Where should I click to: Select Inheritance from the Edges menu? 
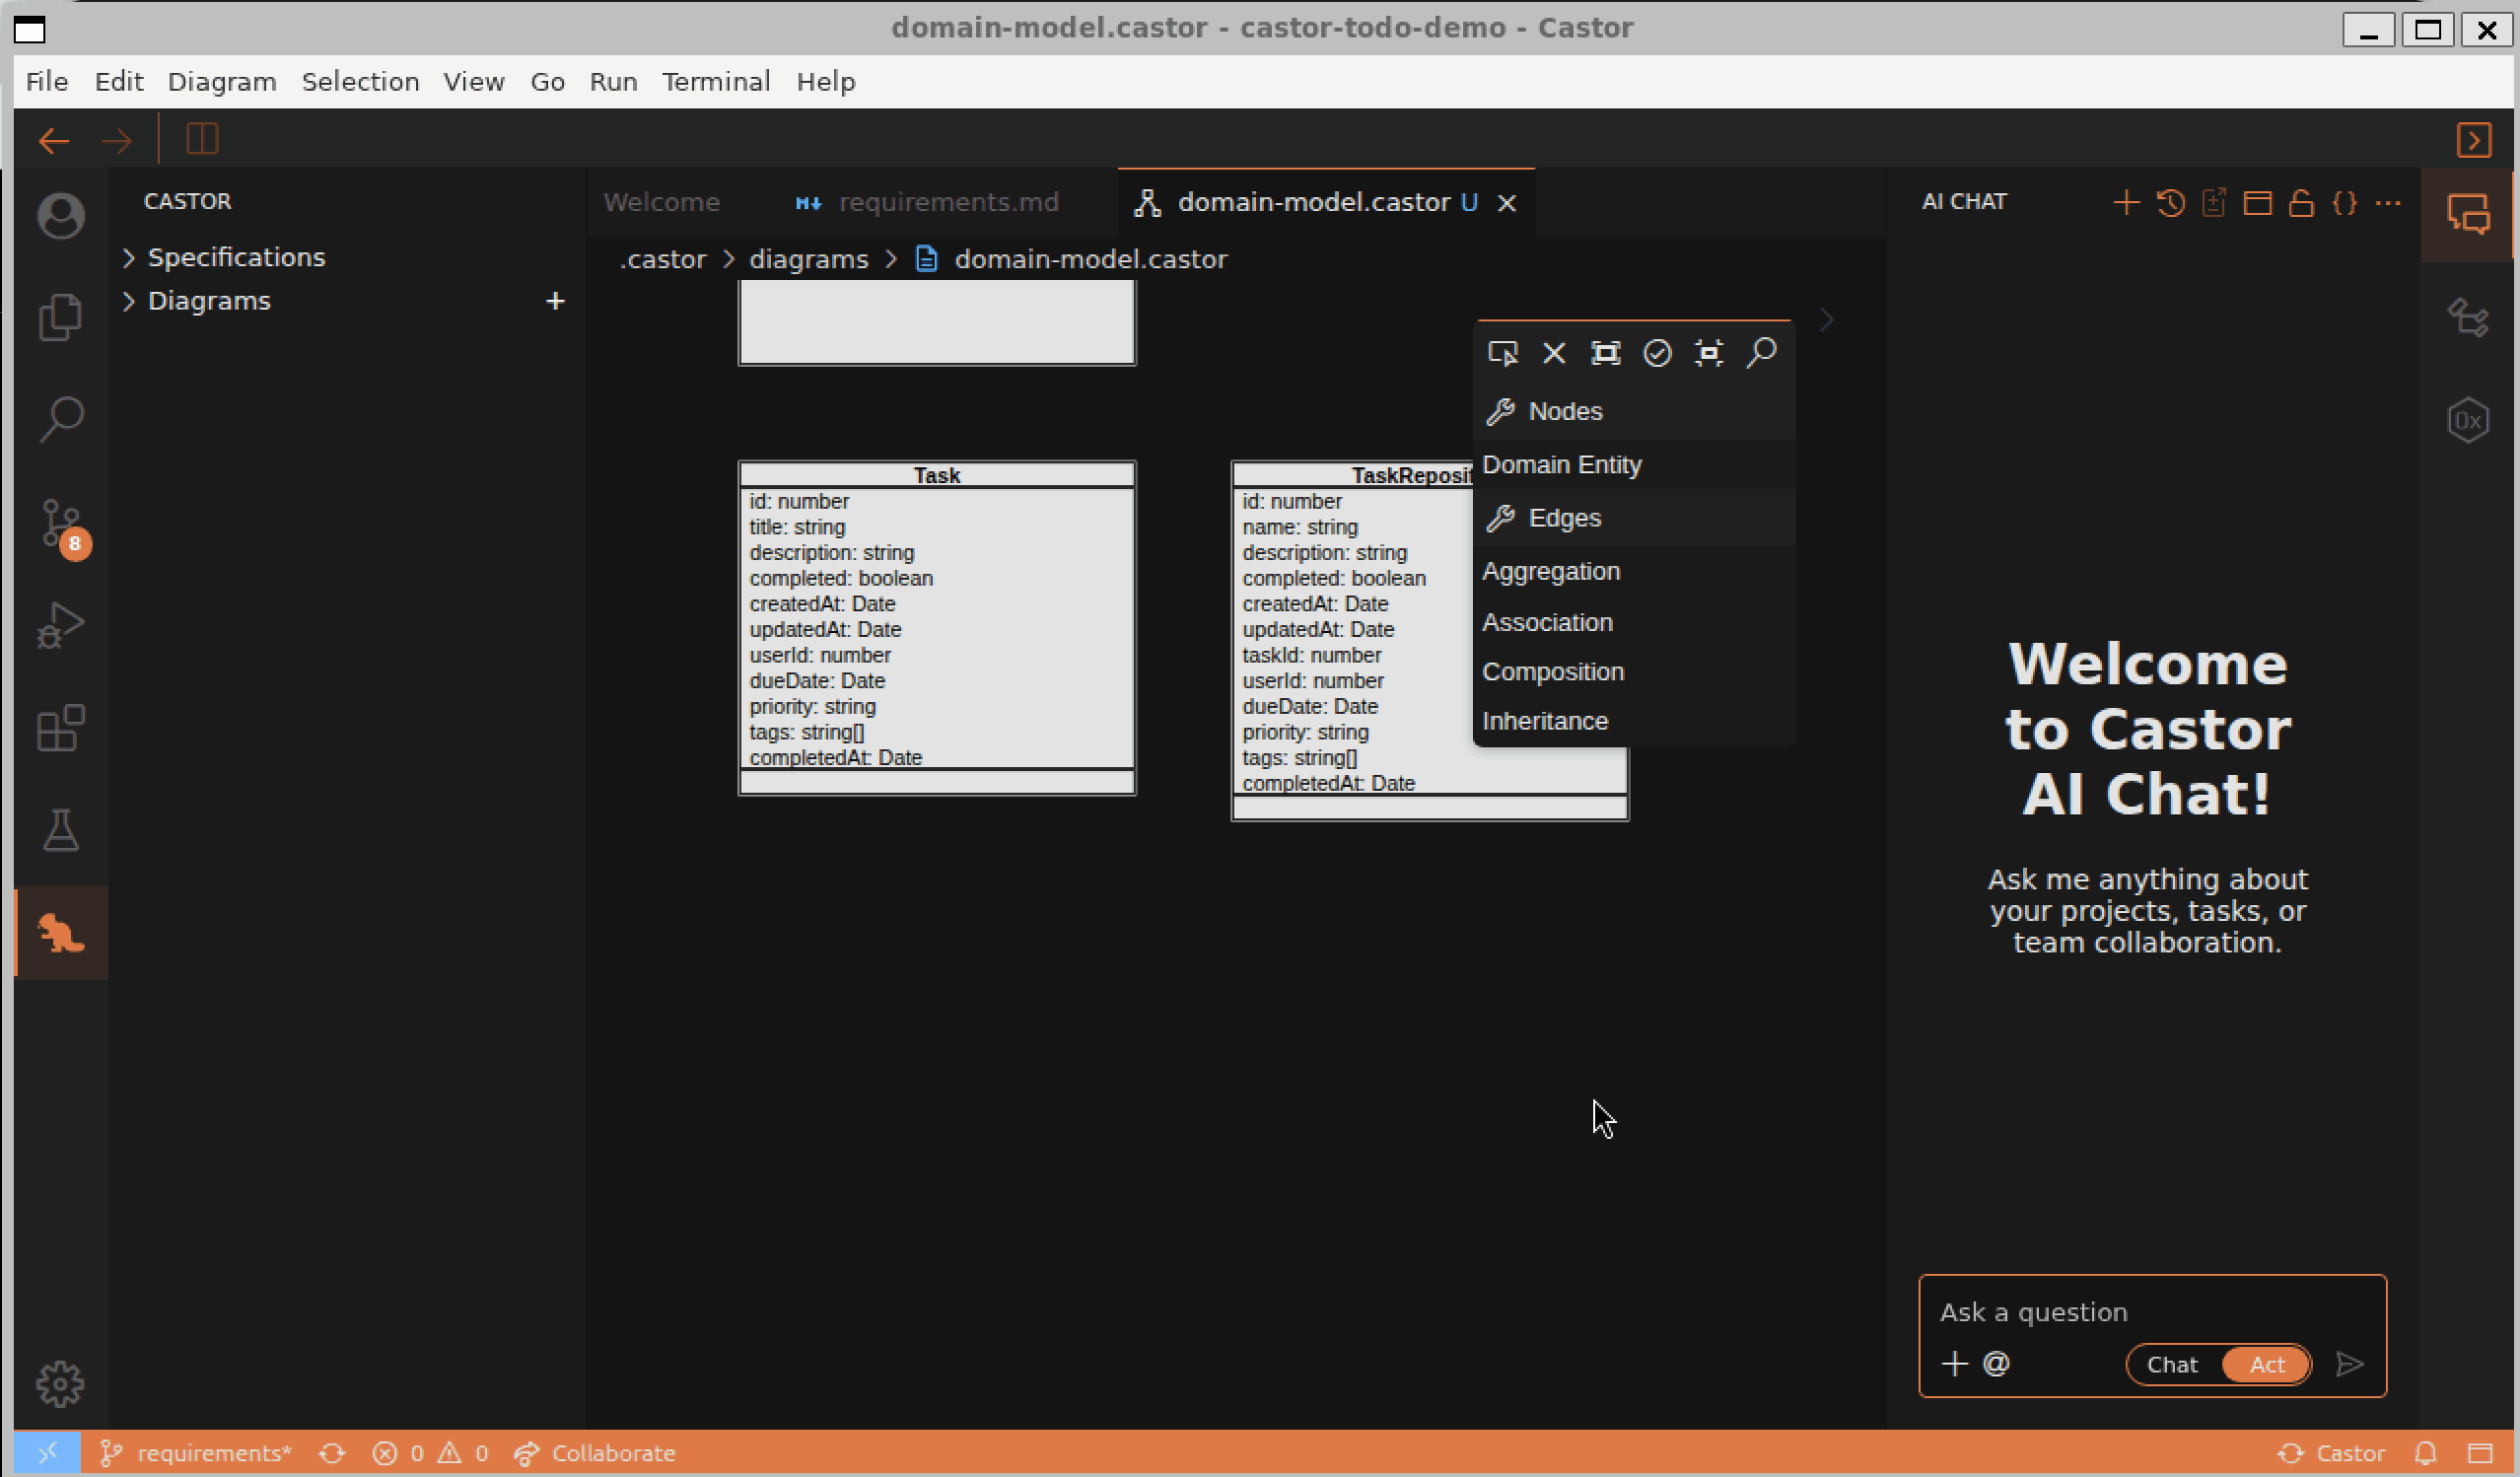click(x=1545, y=720)
